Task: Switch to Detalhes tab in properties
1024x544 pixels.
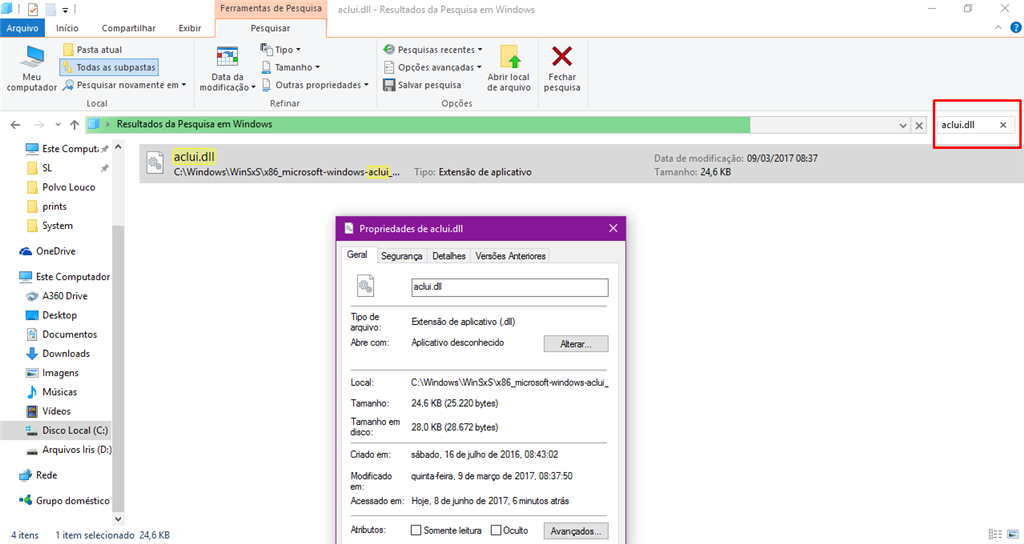Action: pos(449,256)
